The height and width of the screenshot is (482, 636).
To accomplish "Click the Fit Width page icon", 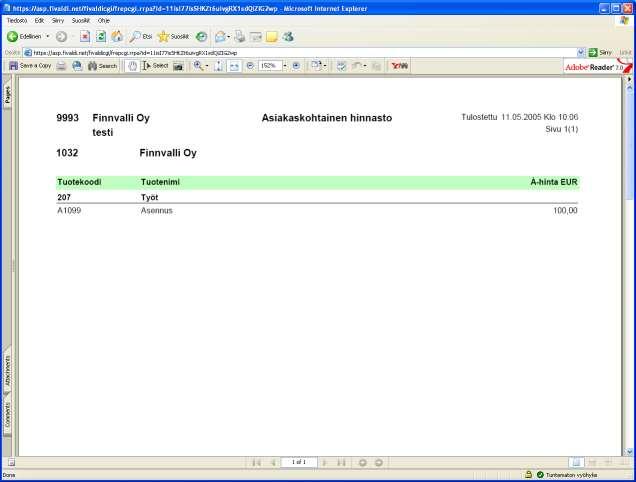I will [234, 66].
